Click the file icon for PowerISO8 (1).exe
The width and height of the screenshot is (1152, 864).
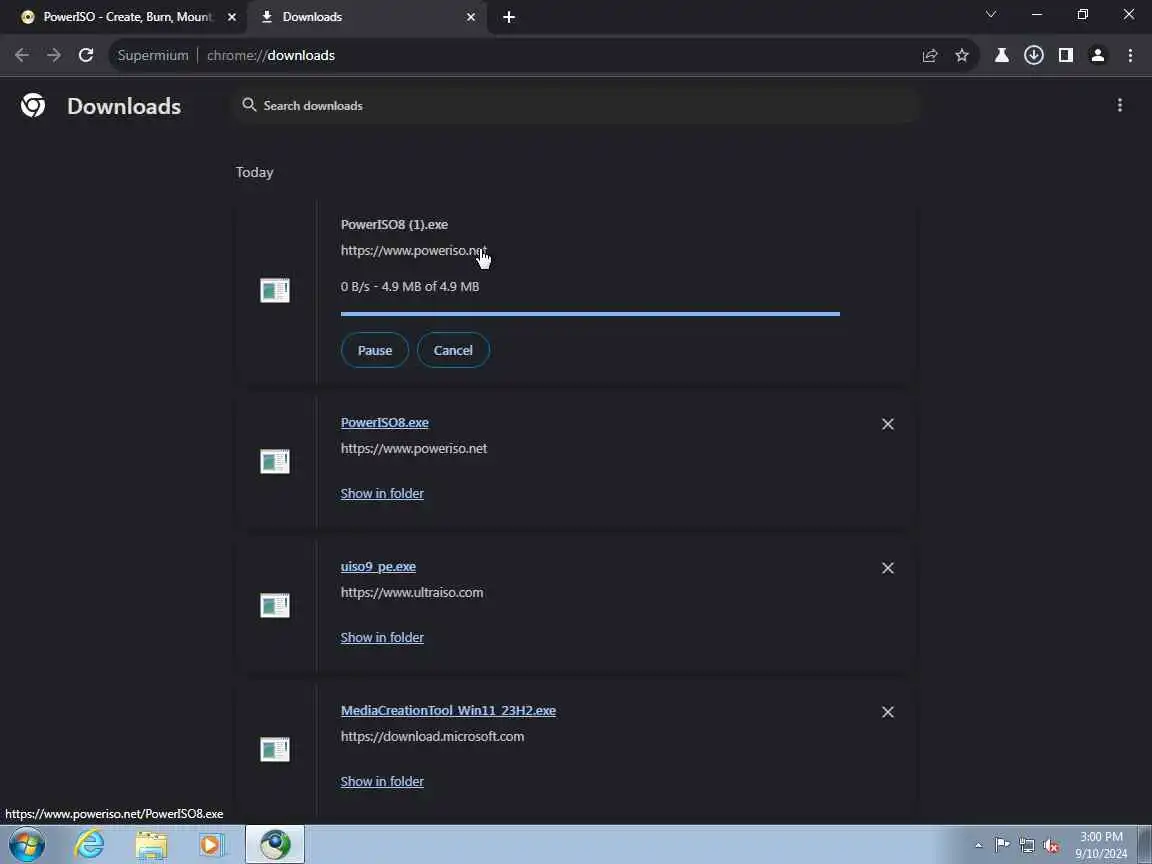(x=275, y=290)
